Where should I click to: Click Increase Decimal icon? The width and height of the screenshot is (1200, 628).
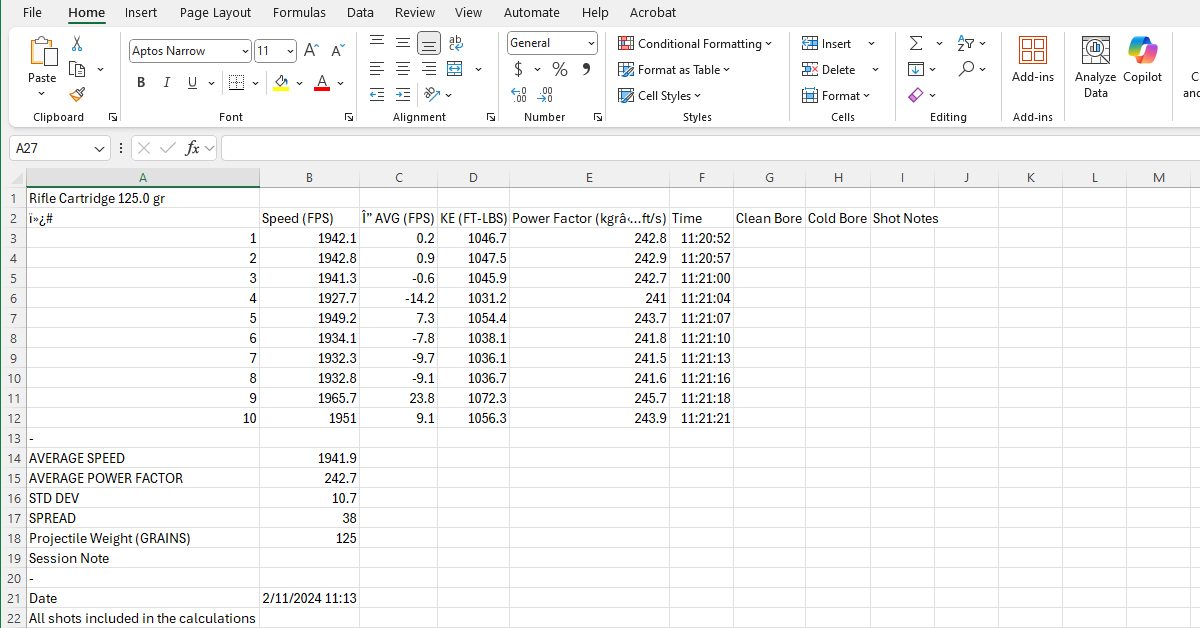[x=519, y=95]
